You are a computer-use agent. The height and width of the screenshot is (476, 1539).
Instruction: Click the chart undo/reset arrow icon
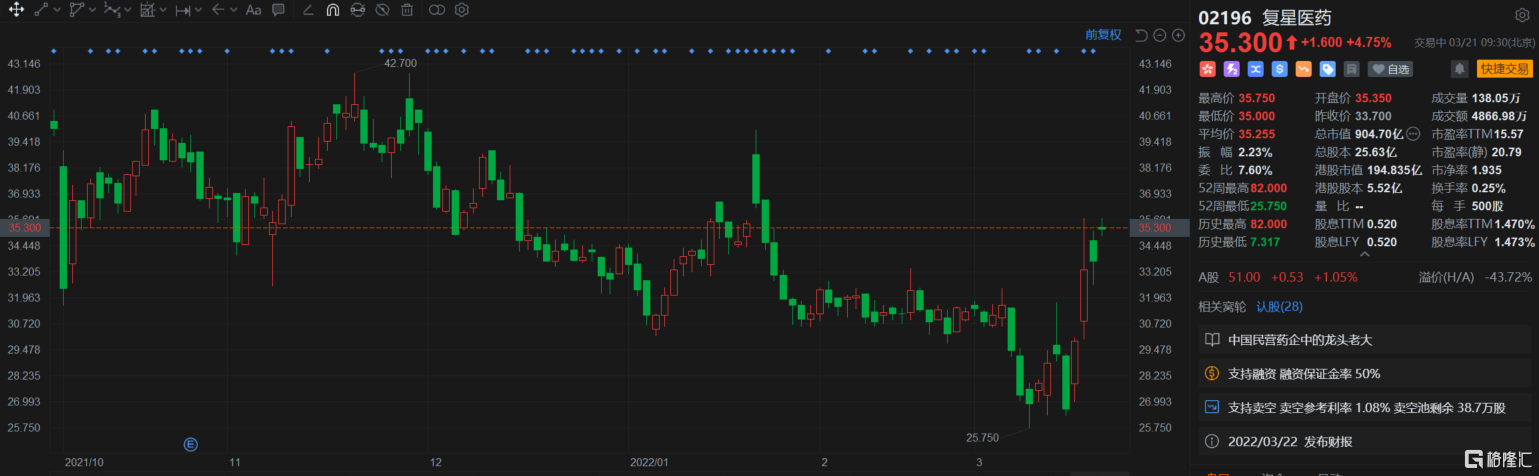coord(1142,35)
